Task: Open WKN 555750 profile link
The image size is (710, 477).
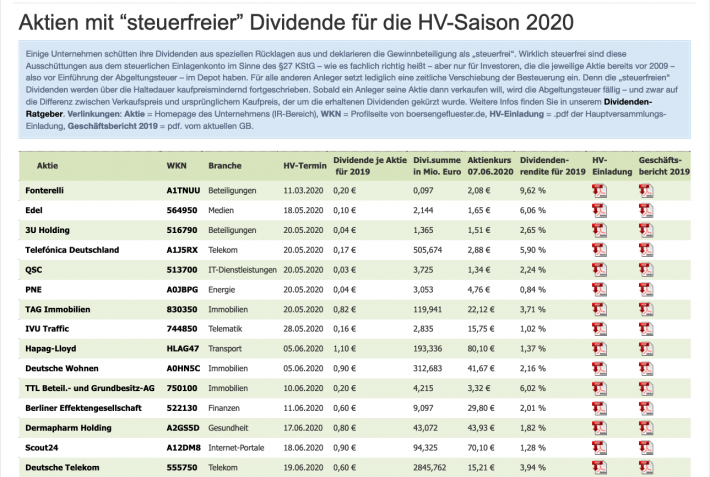Action: (x=182, y=467)
